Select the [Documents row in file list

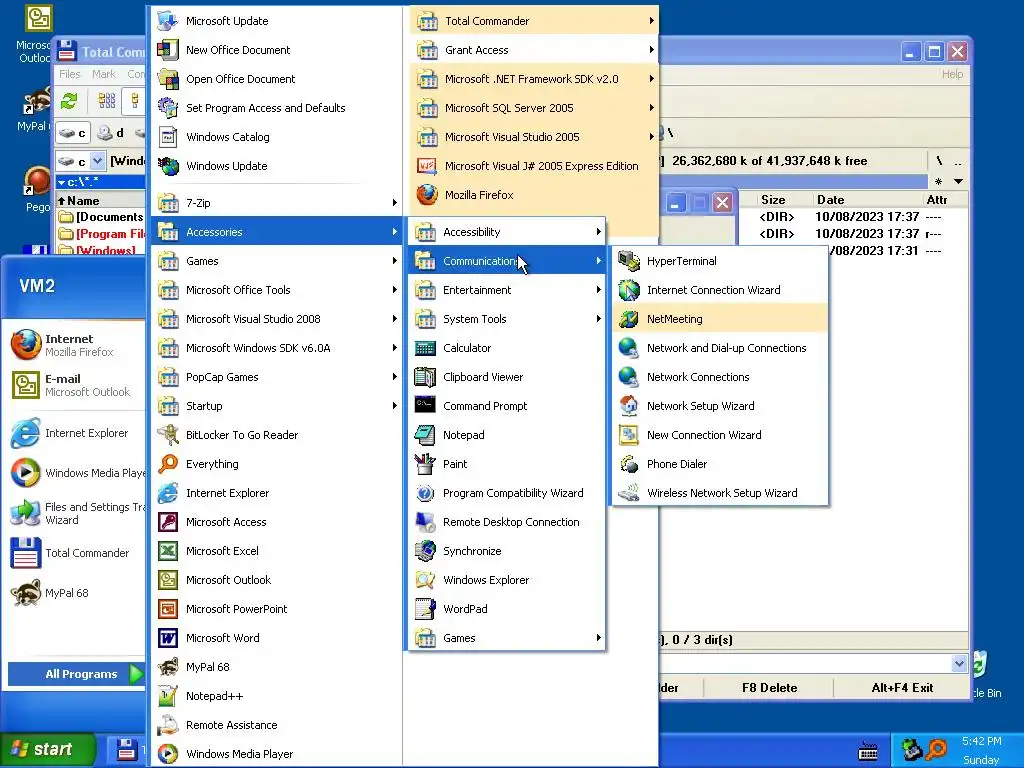(x=101, y=217)
